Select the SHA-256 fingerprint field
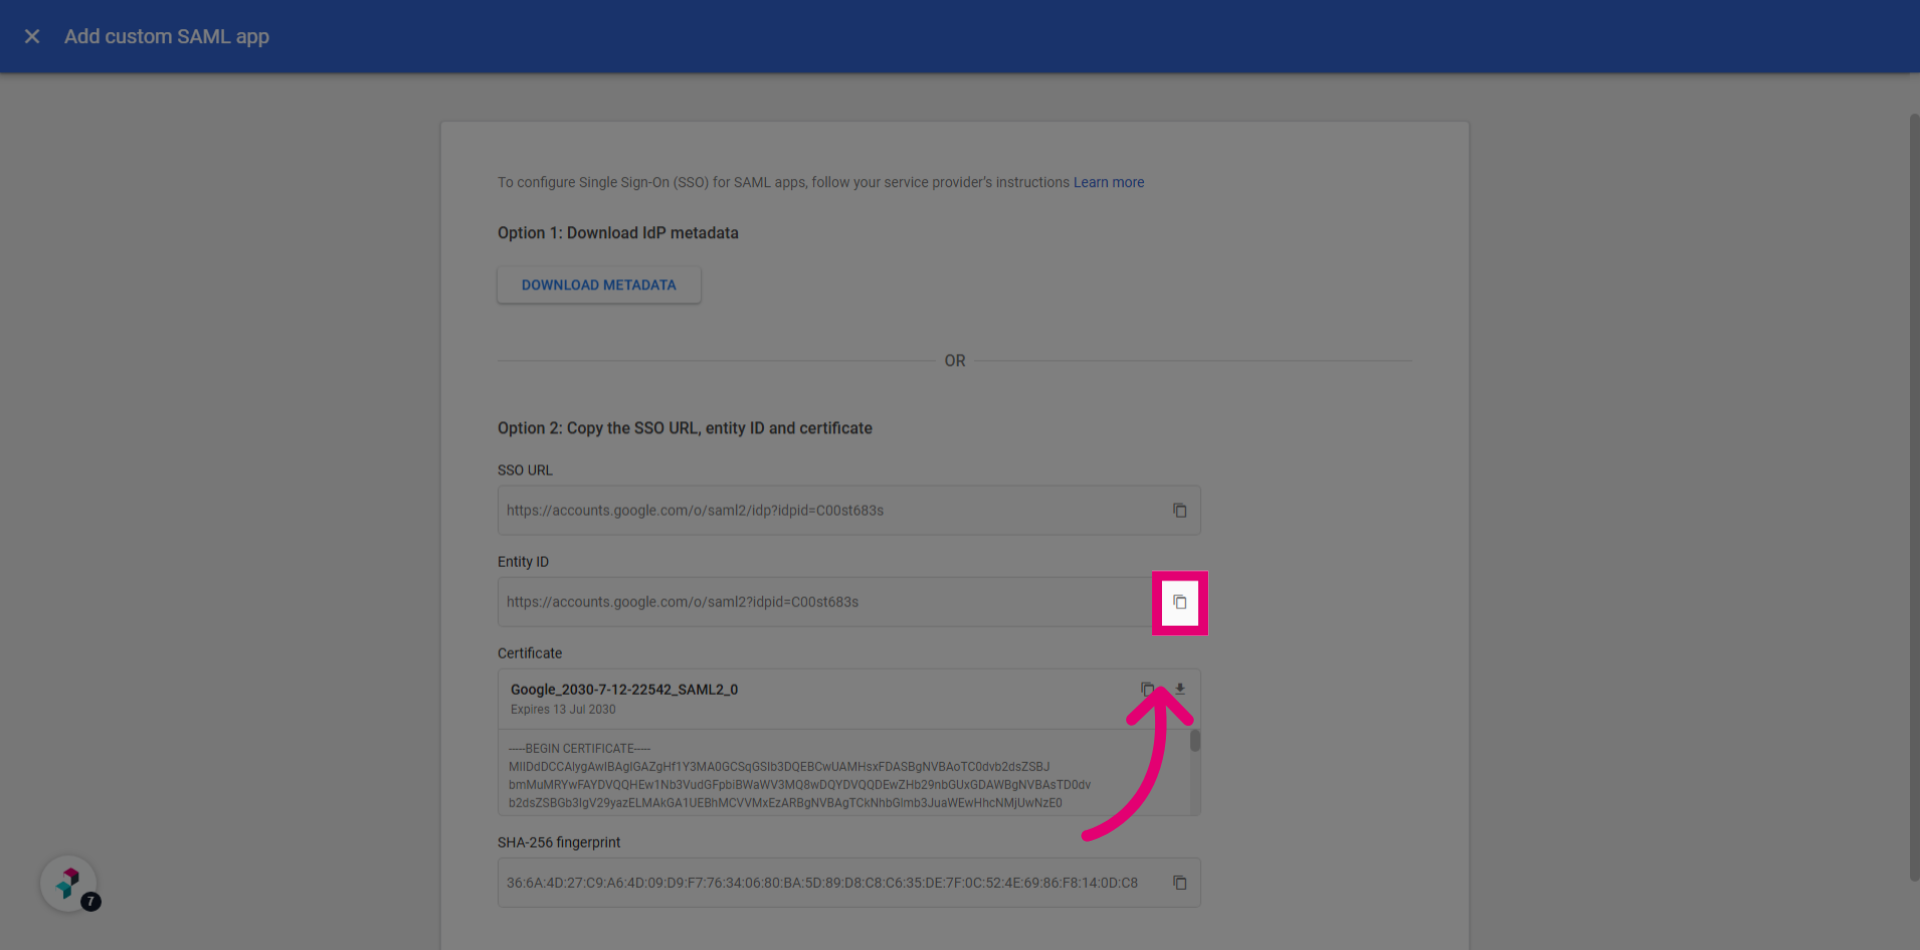Viewport: 1920px width, 950px height. click(x=849, y=883)
